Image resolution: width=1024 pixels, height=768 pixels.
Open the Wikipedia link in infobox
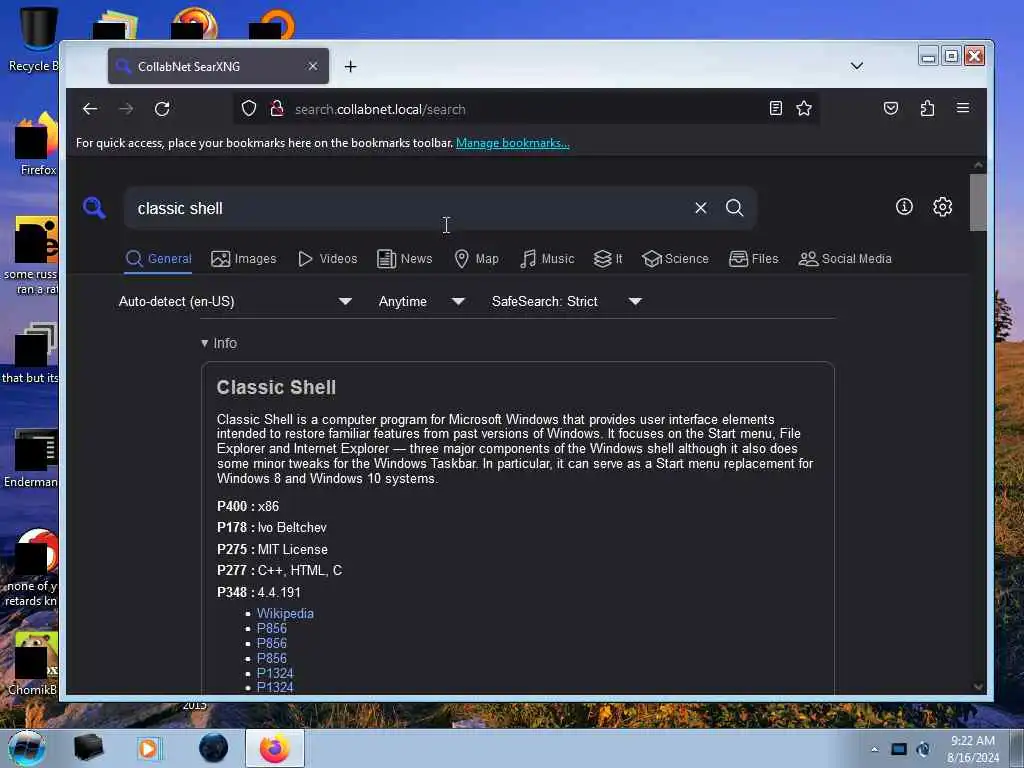[285, 613]
